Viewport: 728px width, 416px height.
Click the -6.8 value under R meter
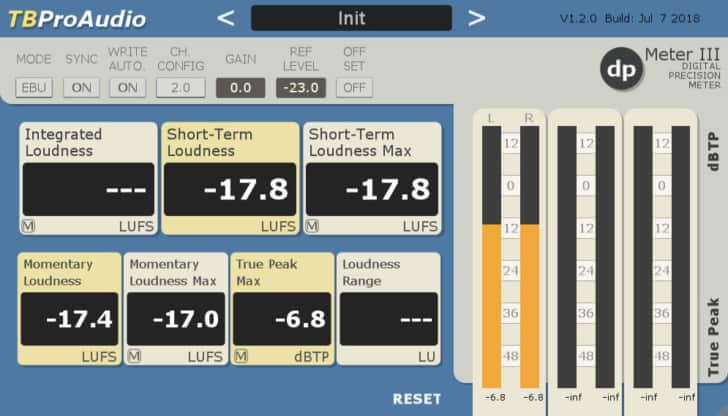(533, 397)
